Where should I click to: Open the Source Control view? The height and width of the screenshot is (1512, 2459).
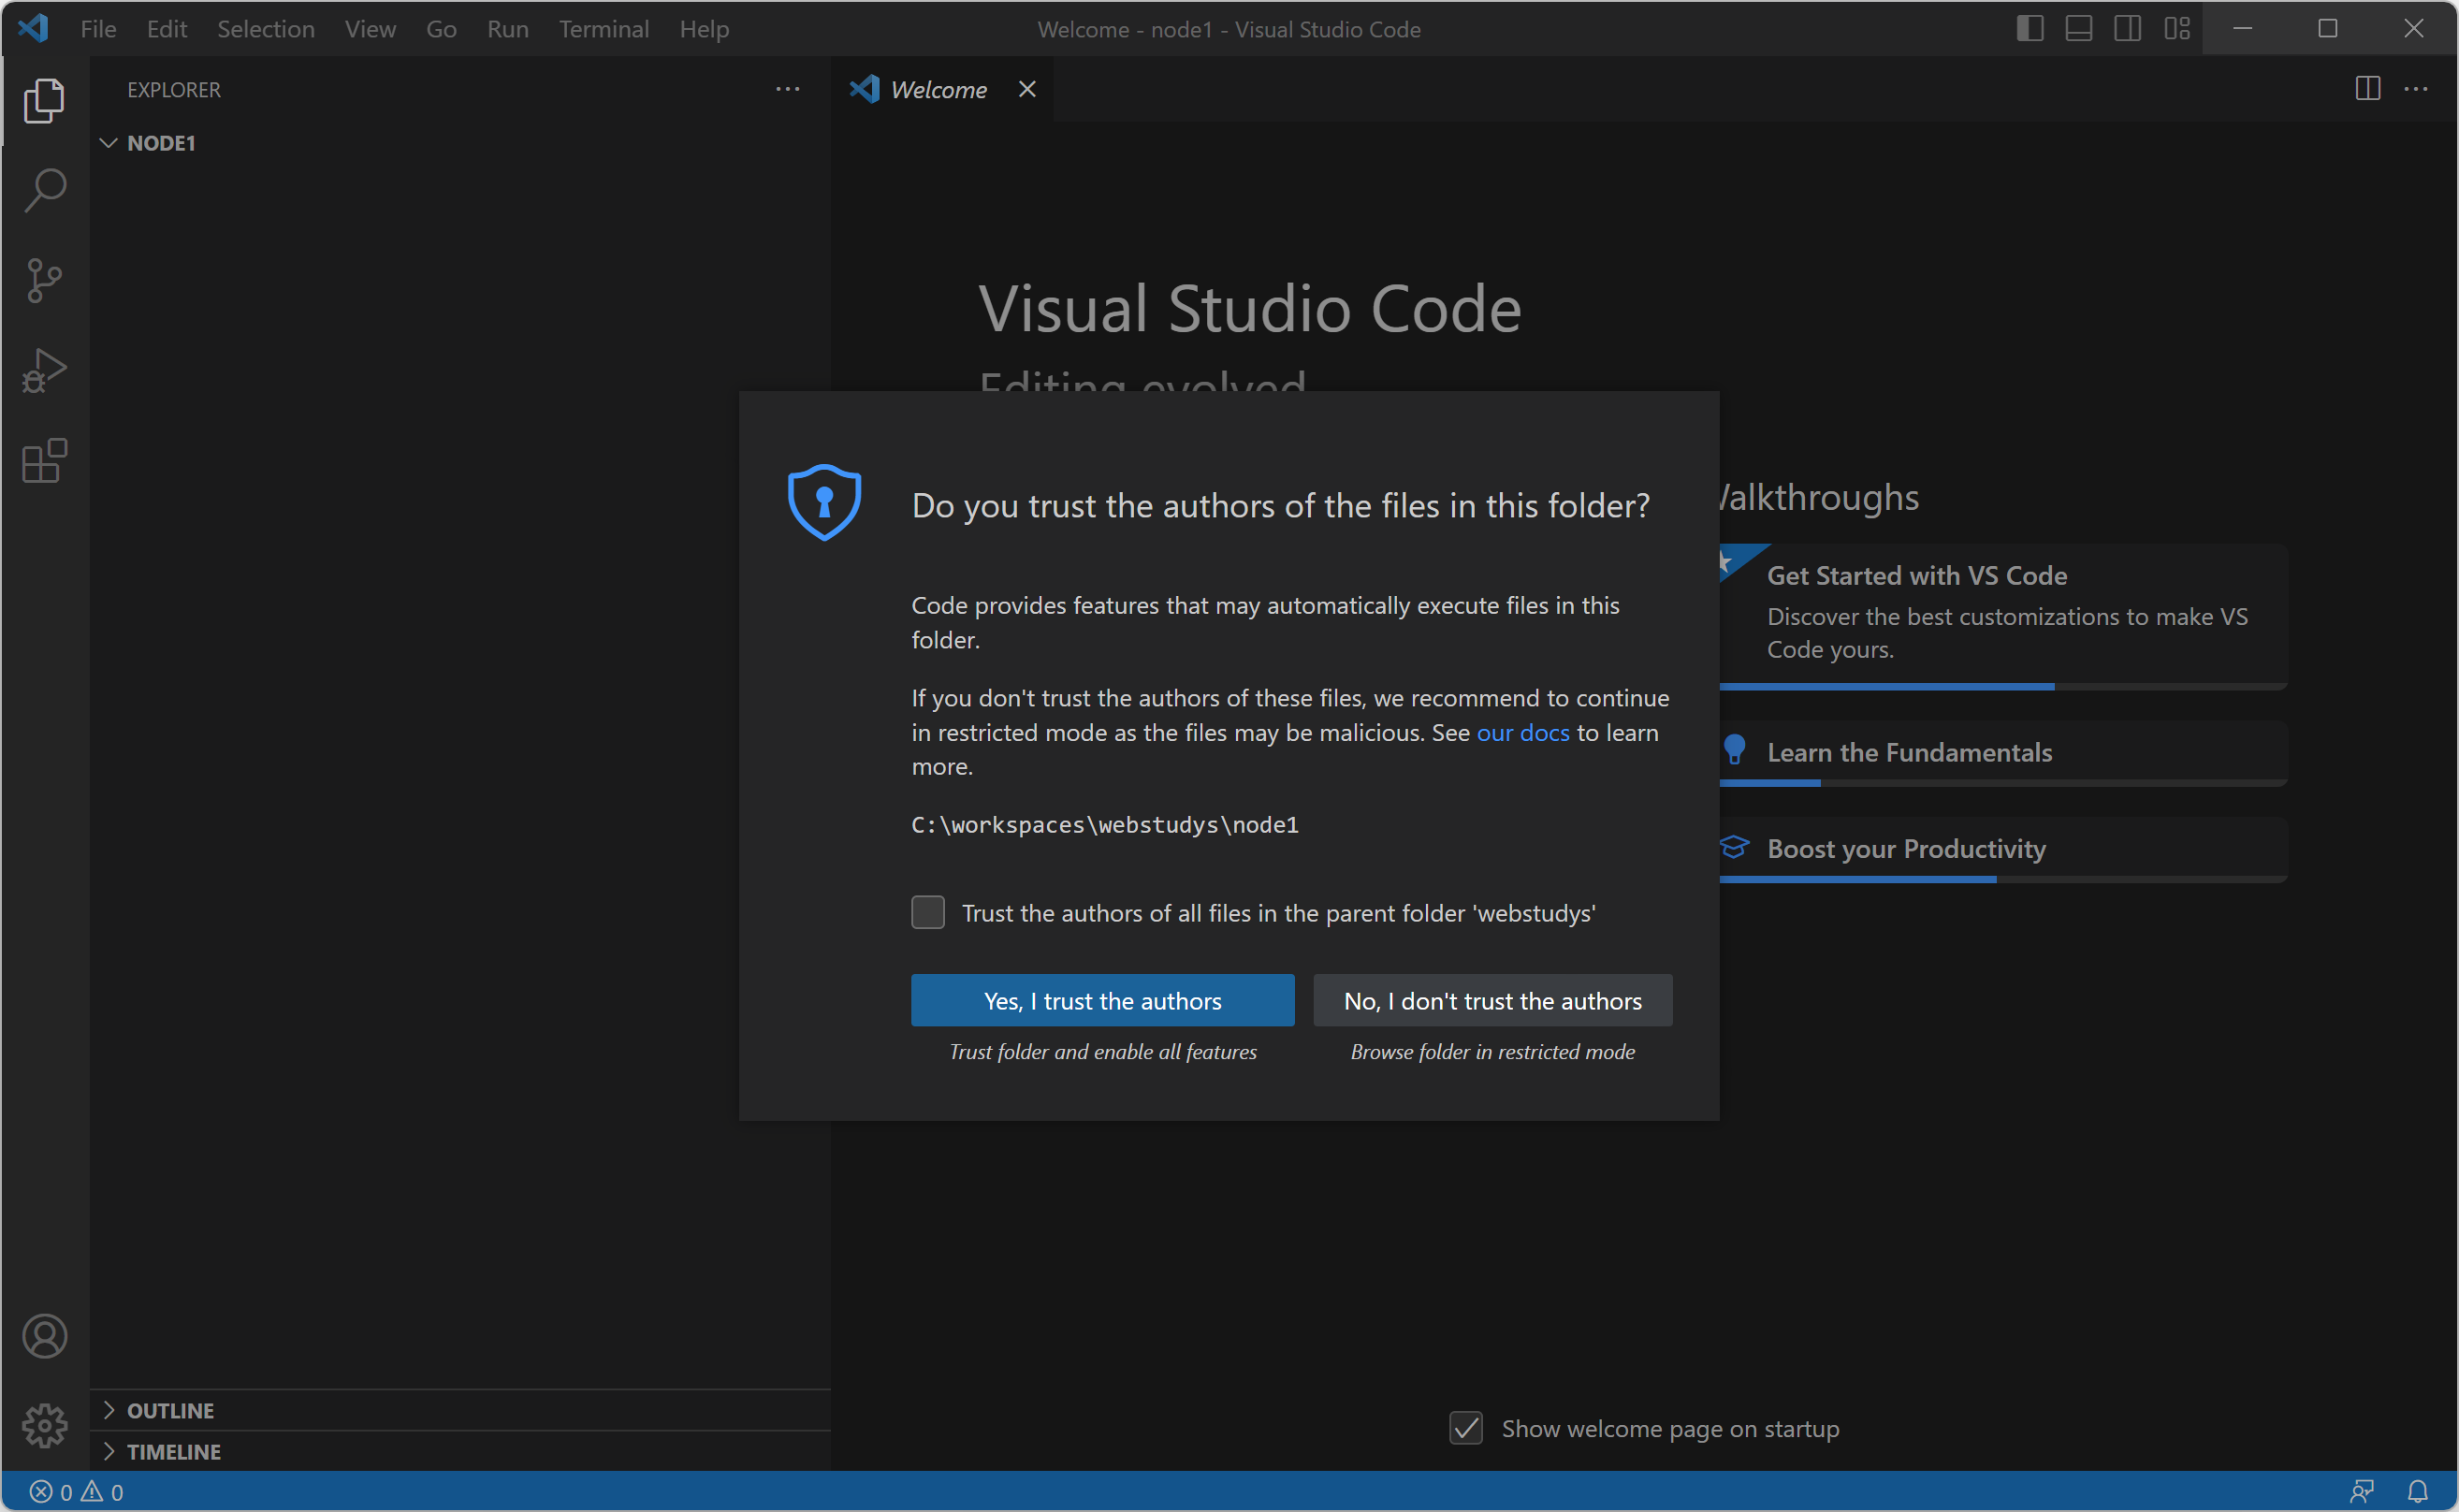[45, 280]
